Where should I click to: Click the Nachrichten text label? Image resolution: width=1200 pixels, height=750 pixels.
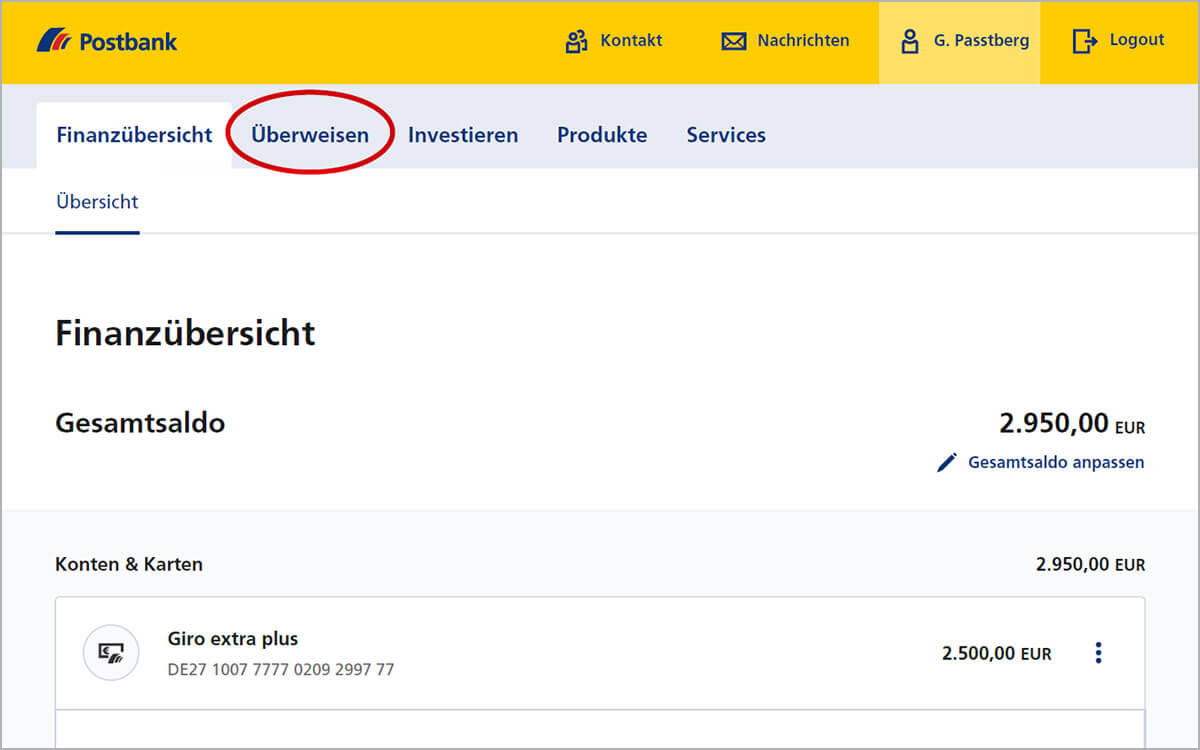click(x=805, y=41)
